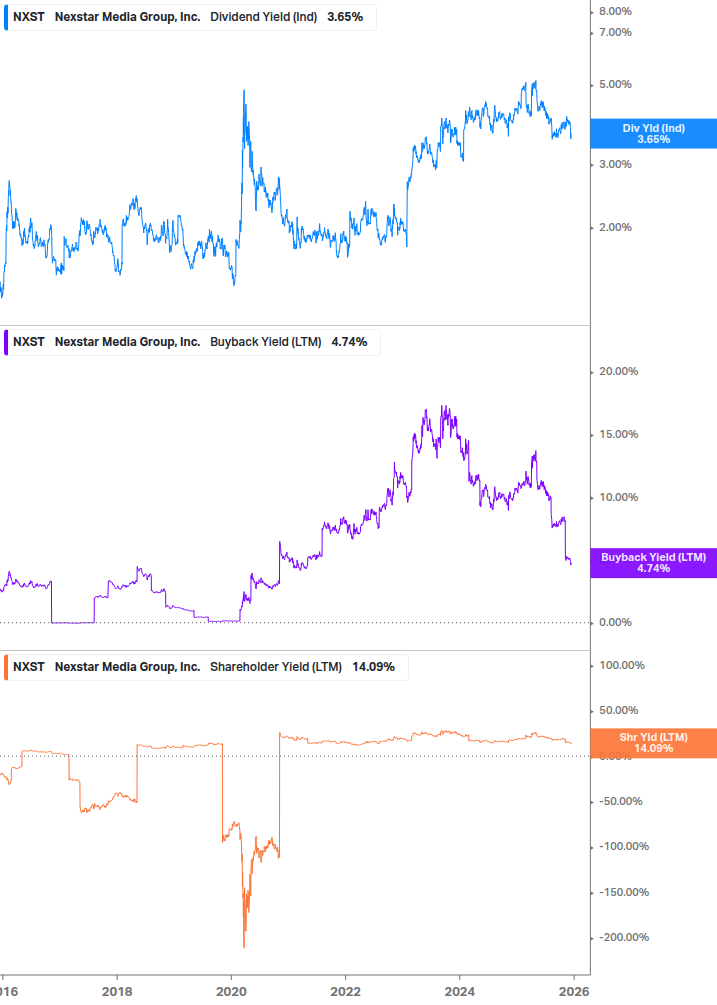
Task: Click the orange color bar of the shareholder yield legend
Action: (6, 667)
